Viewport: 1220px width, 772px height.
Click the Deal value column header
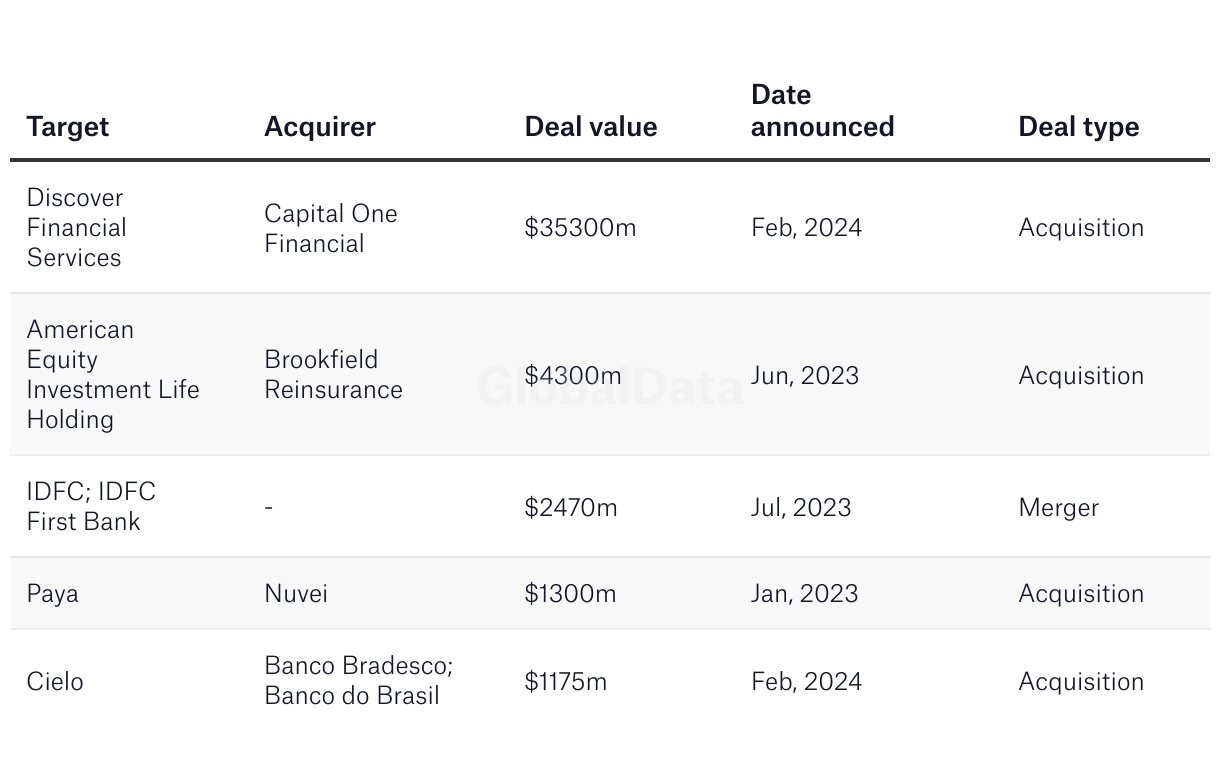point(591,127)
